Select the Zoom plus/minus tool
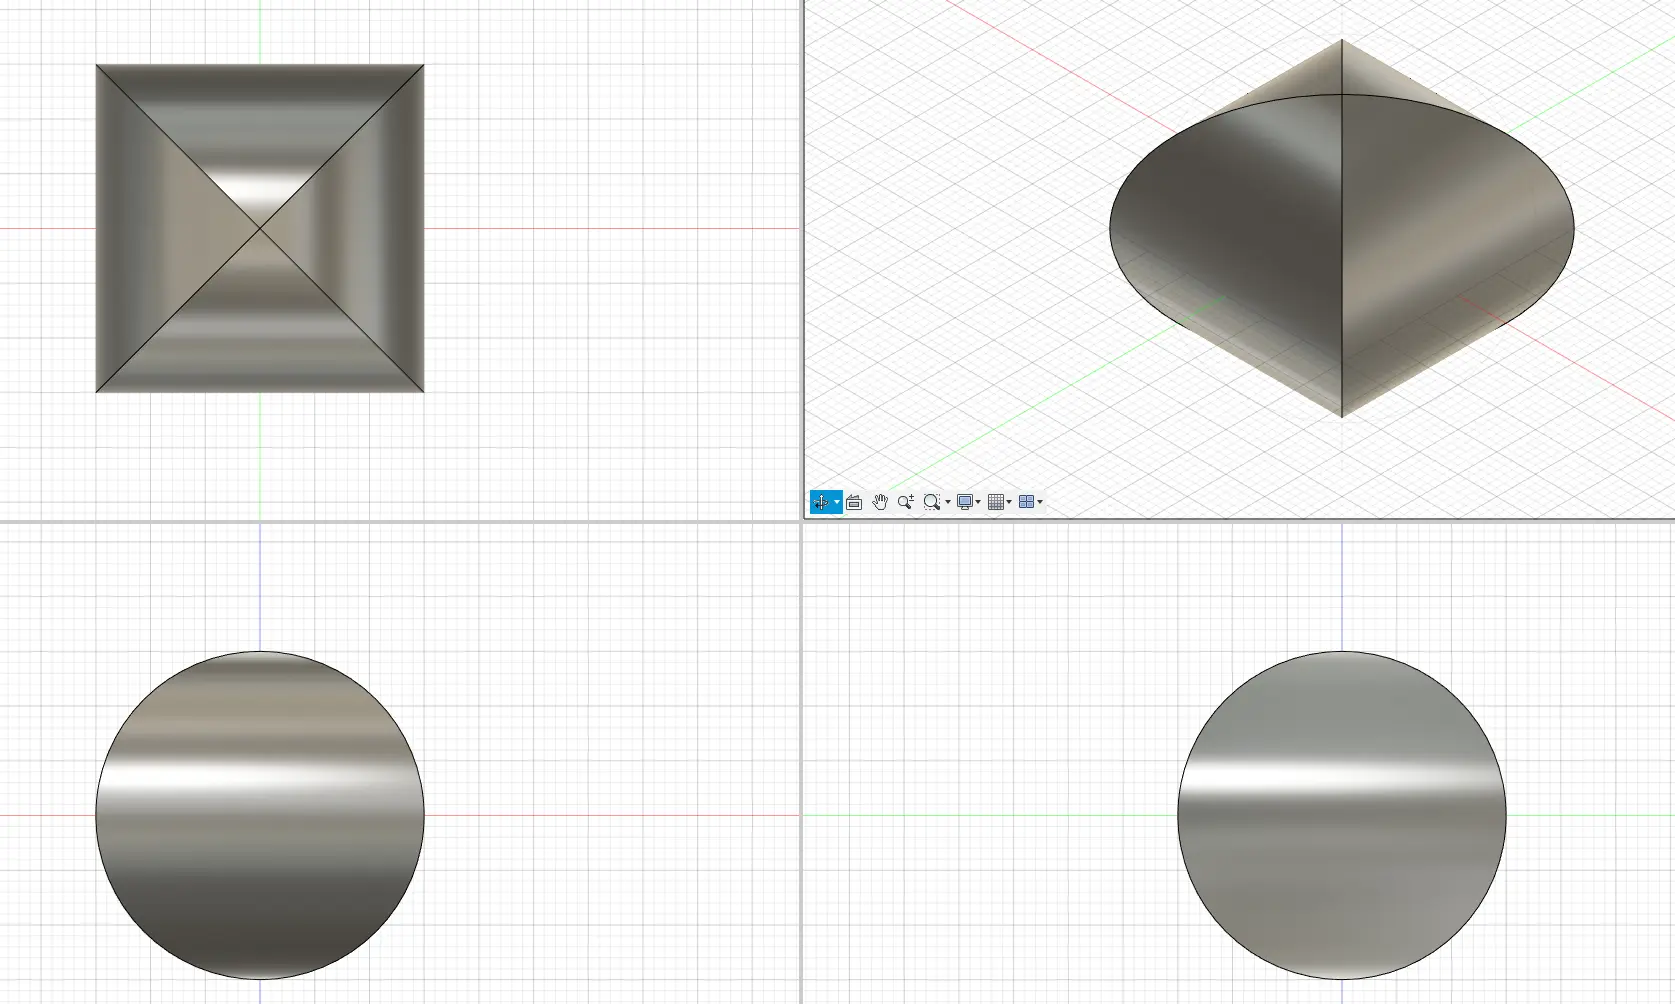Viewport: 1675px width, 1004px height. tap(906, 502)
